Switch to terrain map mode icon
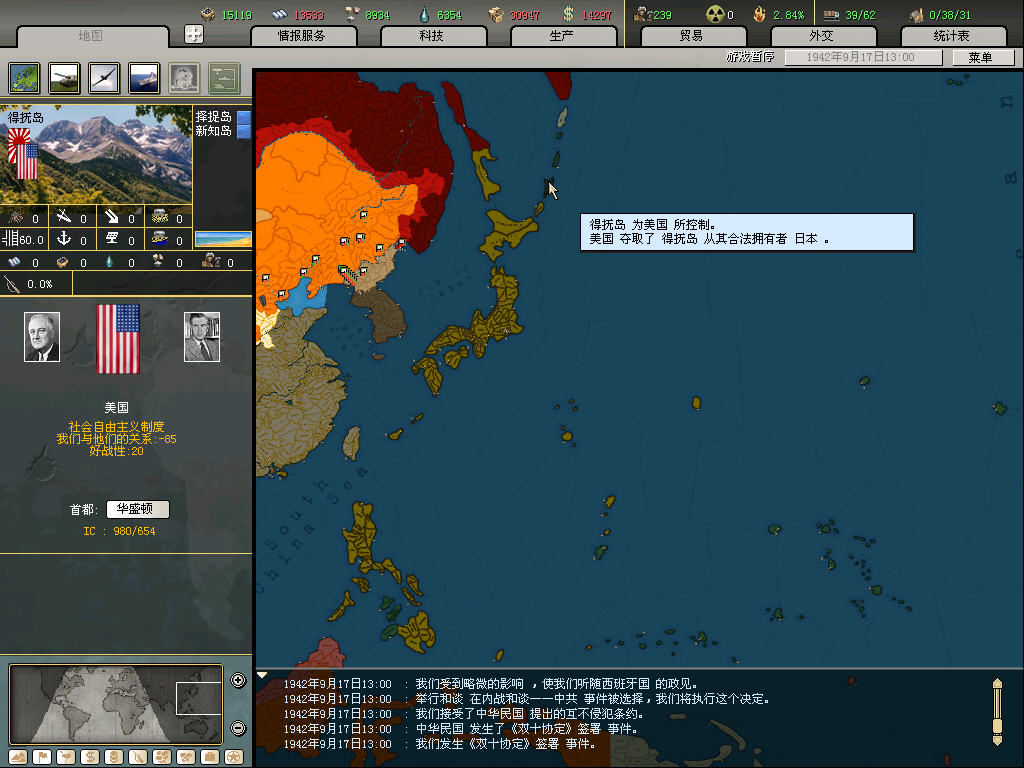 (x=19, y=756)
